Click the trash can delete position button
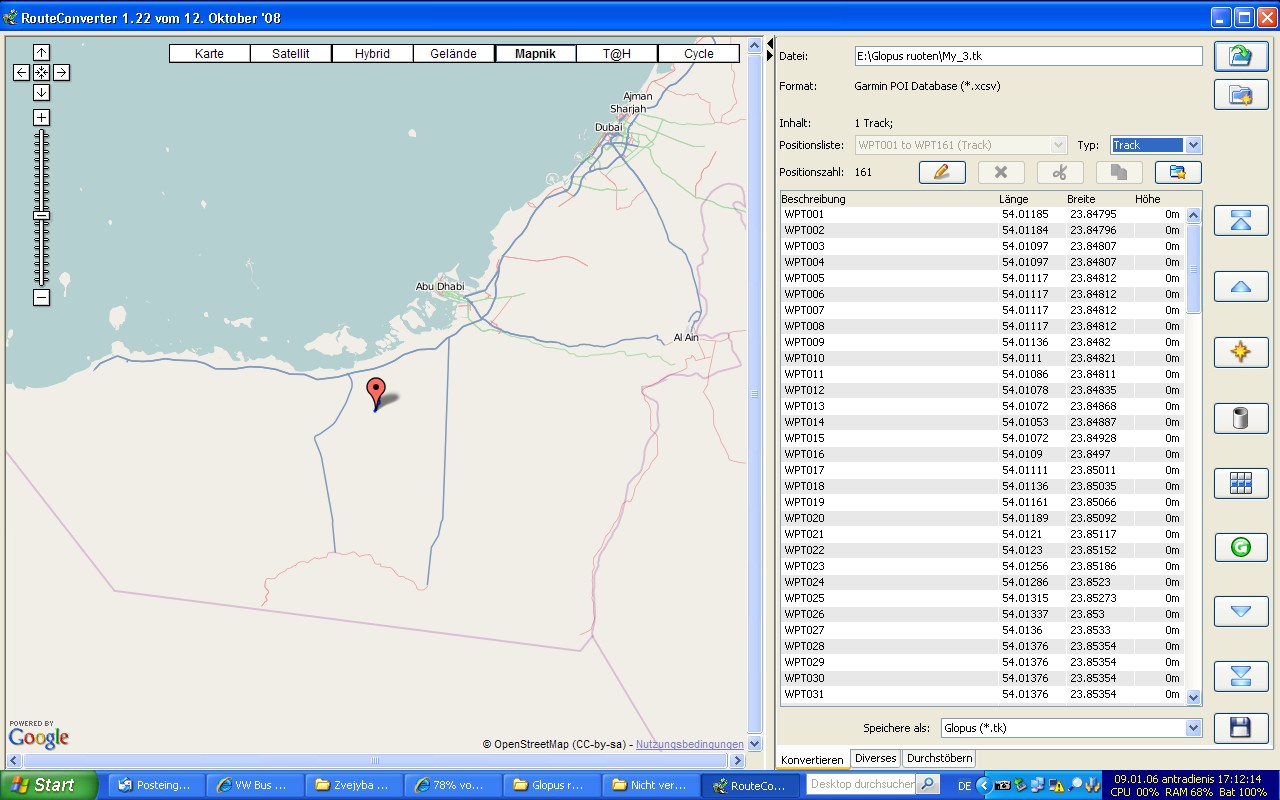1280x800 pixels. [x=1240, y=418]
